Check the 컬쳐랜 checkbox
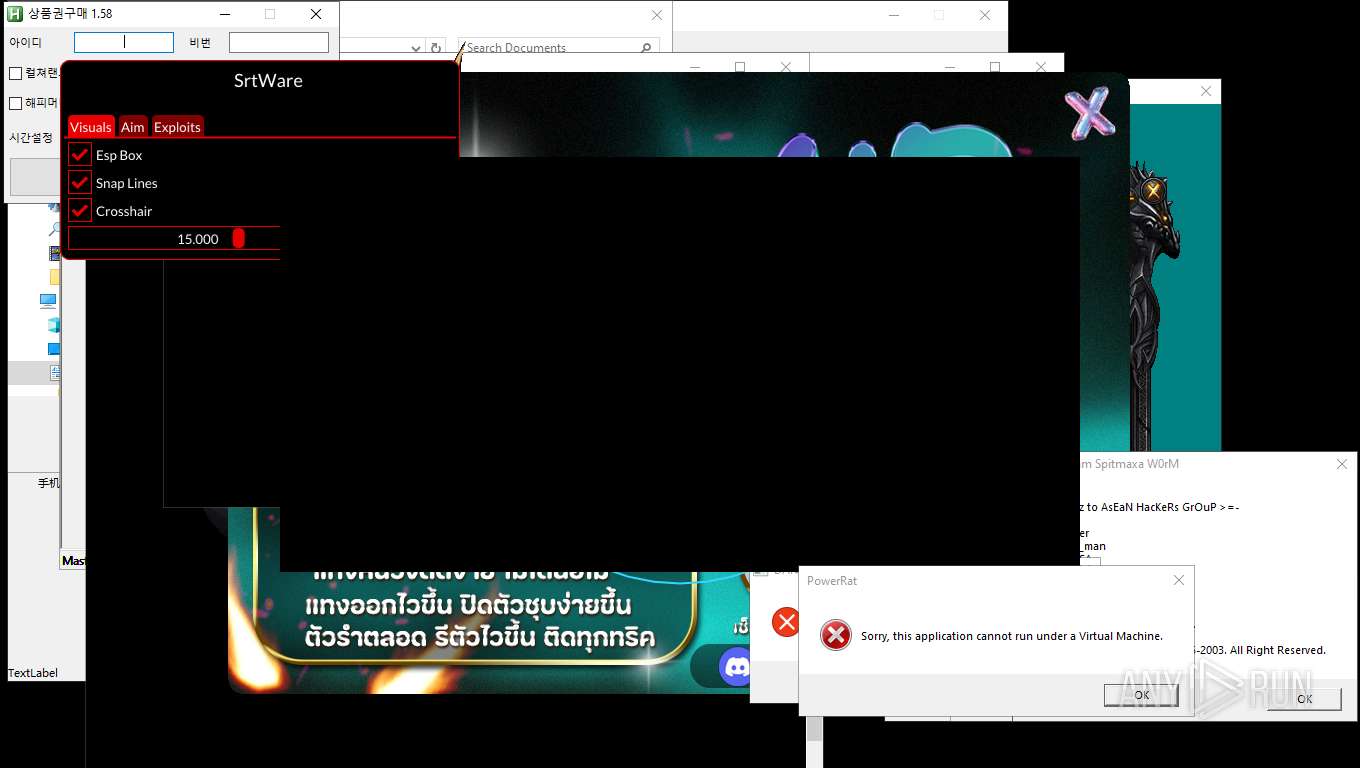The height and width of the screenshot is (768, 1360). 16,73
